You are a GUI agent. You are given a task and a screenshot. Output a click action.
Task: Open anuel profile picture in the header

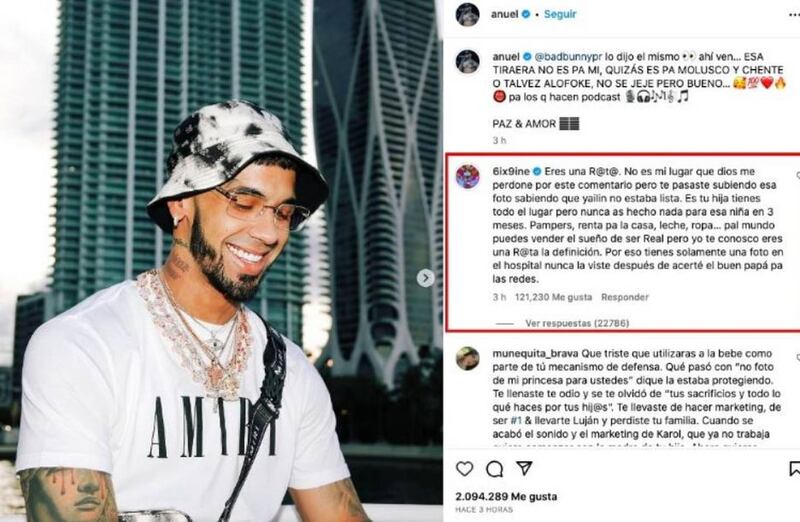coord(467,14)
